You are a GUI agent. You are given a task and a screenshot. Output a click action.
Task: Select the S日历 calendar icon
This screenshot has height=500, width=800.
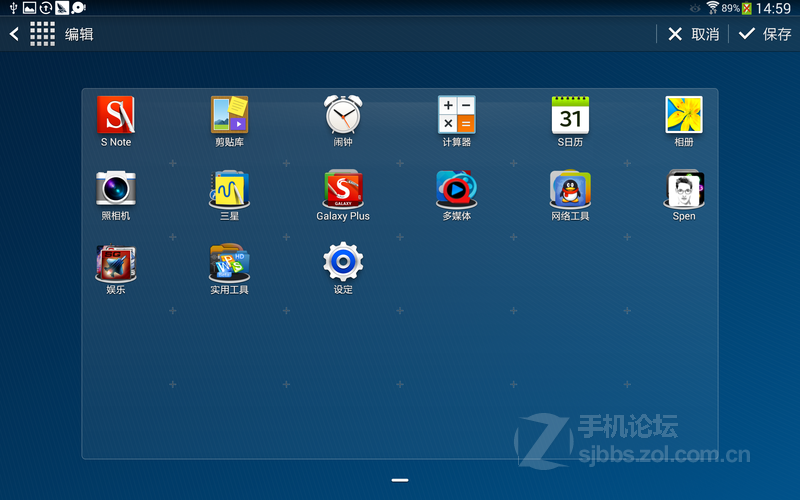tap(570, 115)
